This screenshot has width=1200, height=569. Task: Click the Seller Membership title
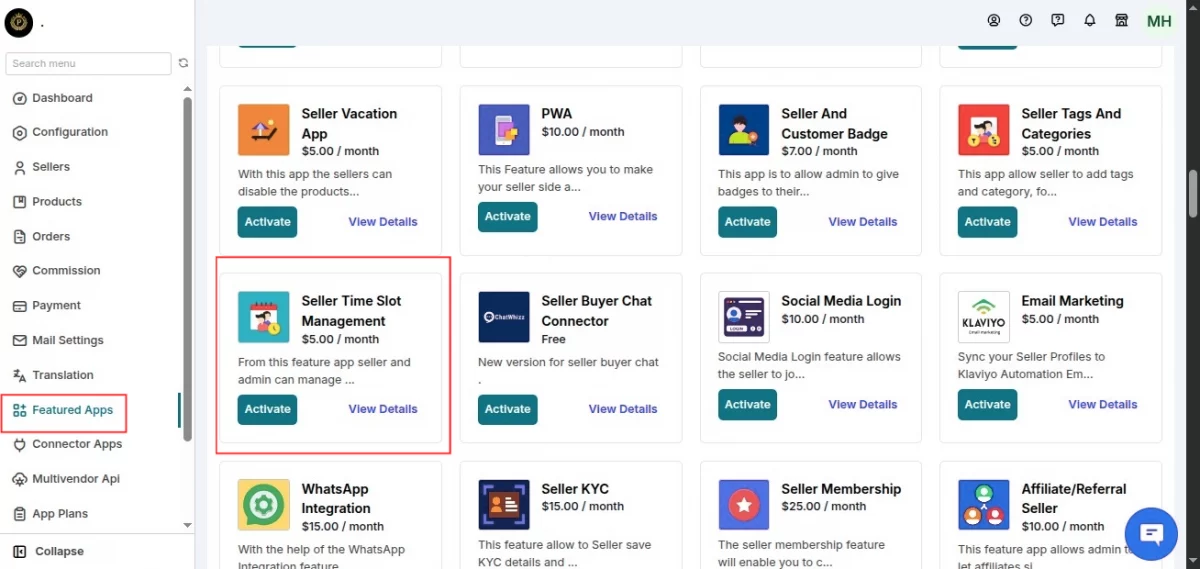coord(841,489)
